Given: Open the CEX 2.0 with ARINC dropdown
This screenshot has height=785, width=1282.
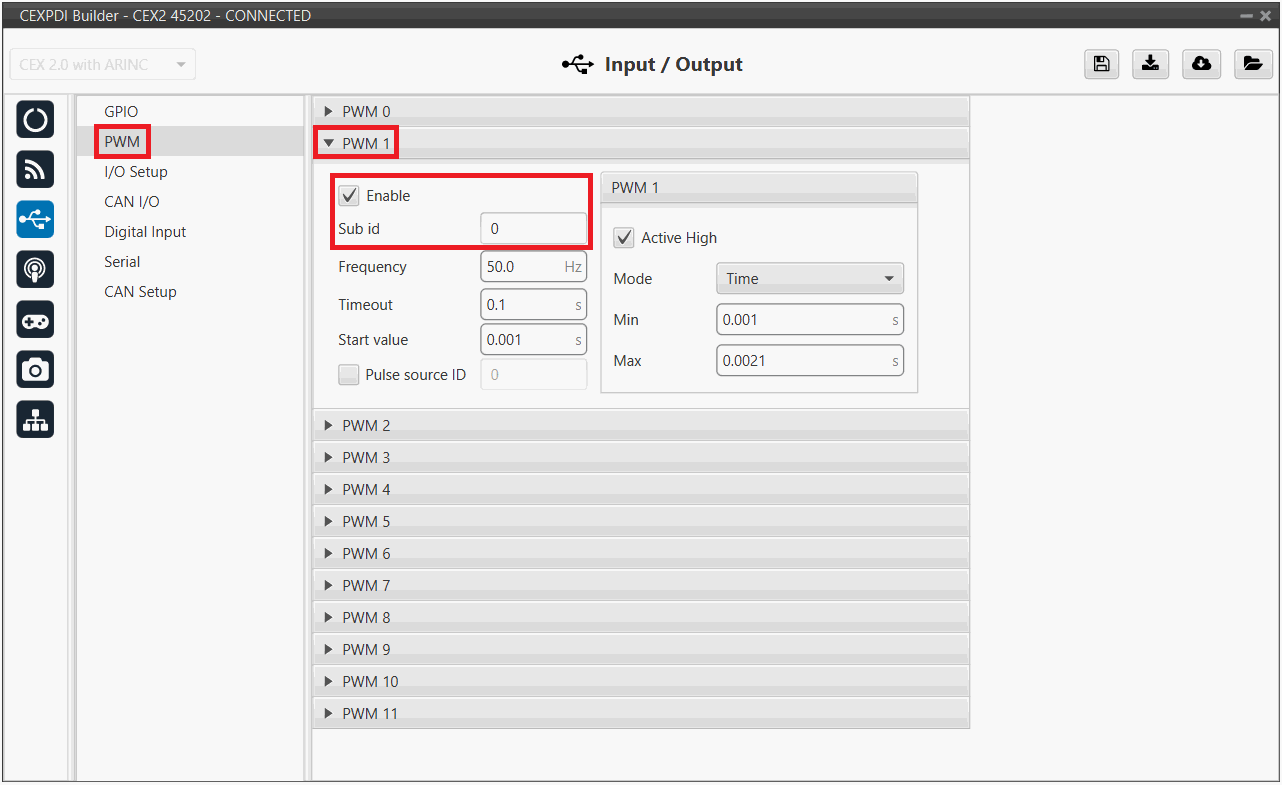Looking at the screenshot, I should pyautogui.click(x=103, y=64).
